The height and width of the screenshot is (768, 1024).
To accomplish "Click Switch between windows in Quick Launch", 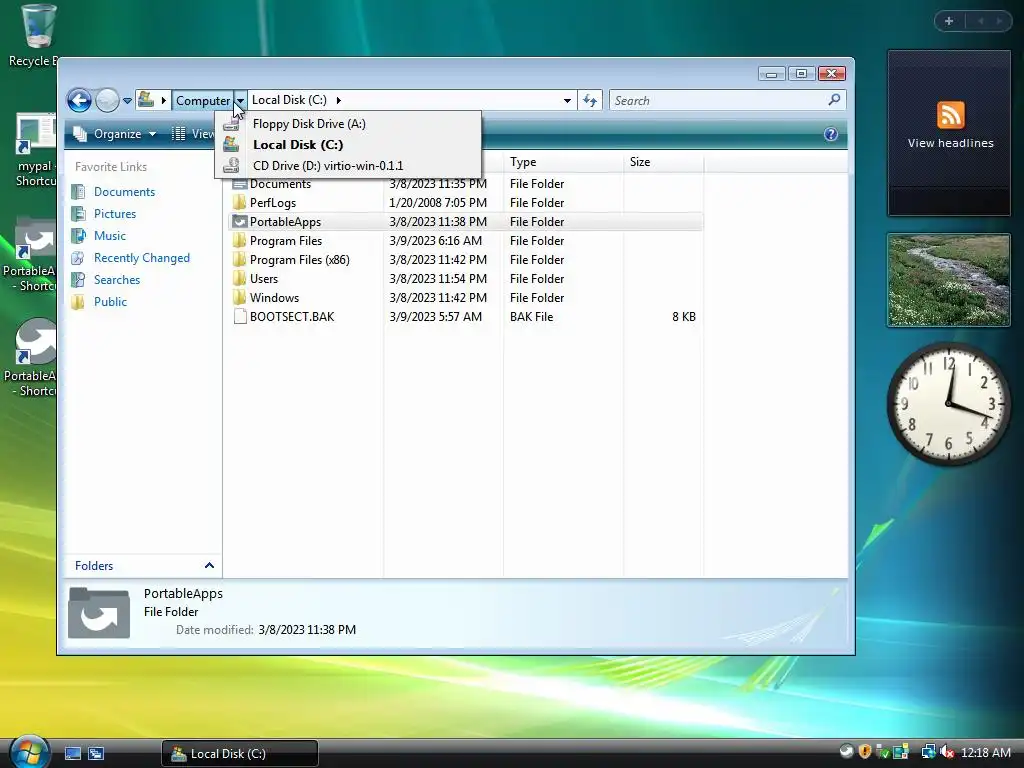I will (96, 754).
